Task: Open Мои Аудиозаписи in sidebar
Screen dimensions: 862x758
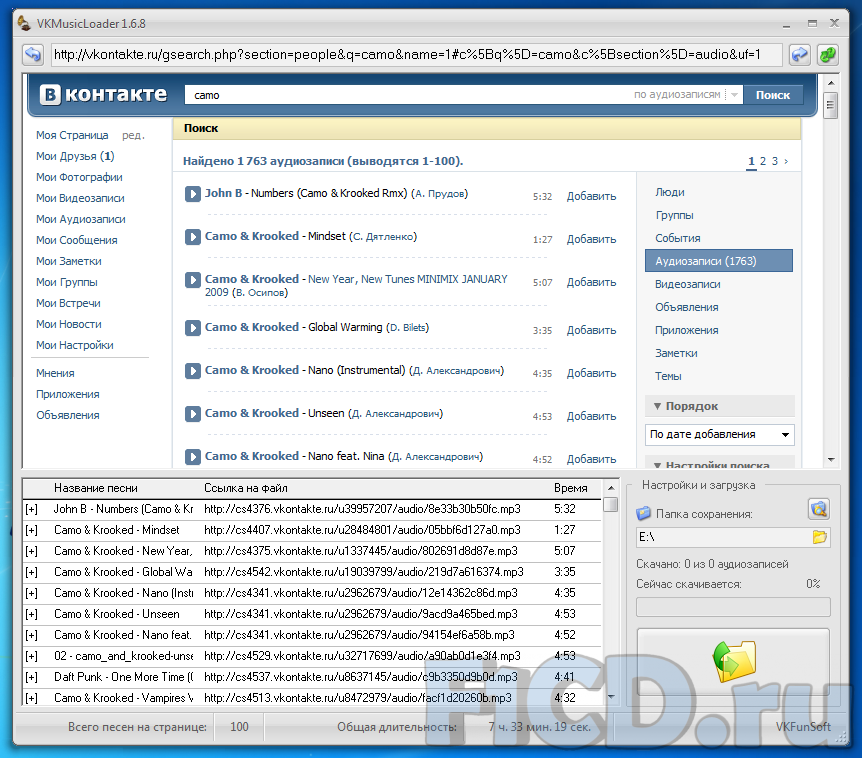Action: 81,219
